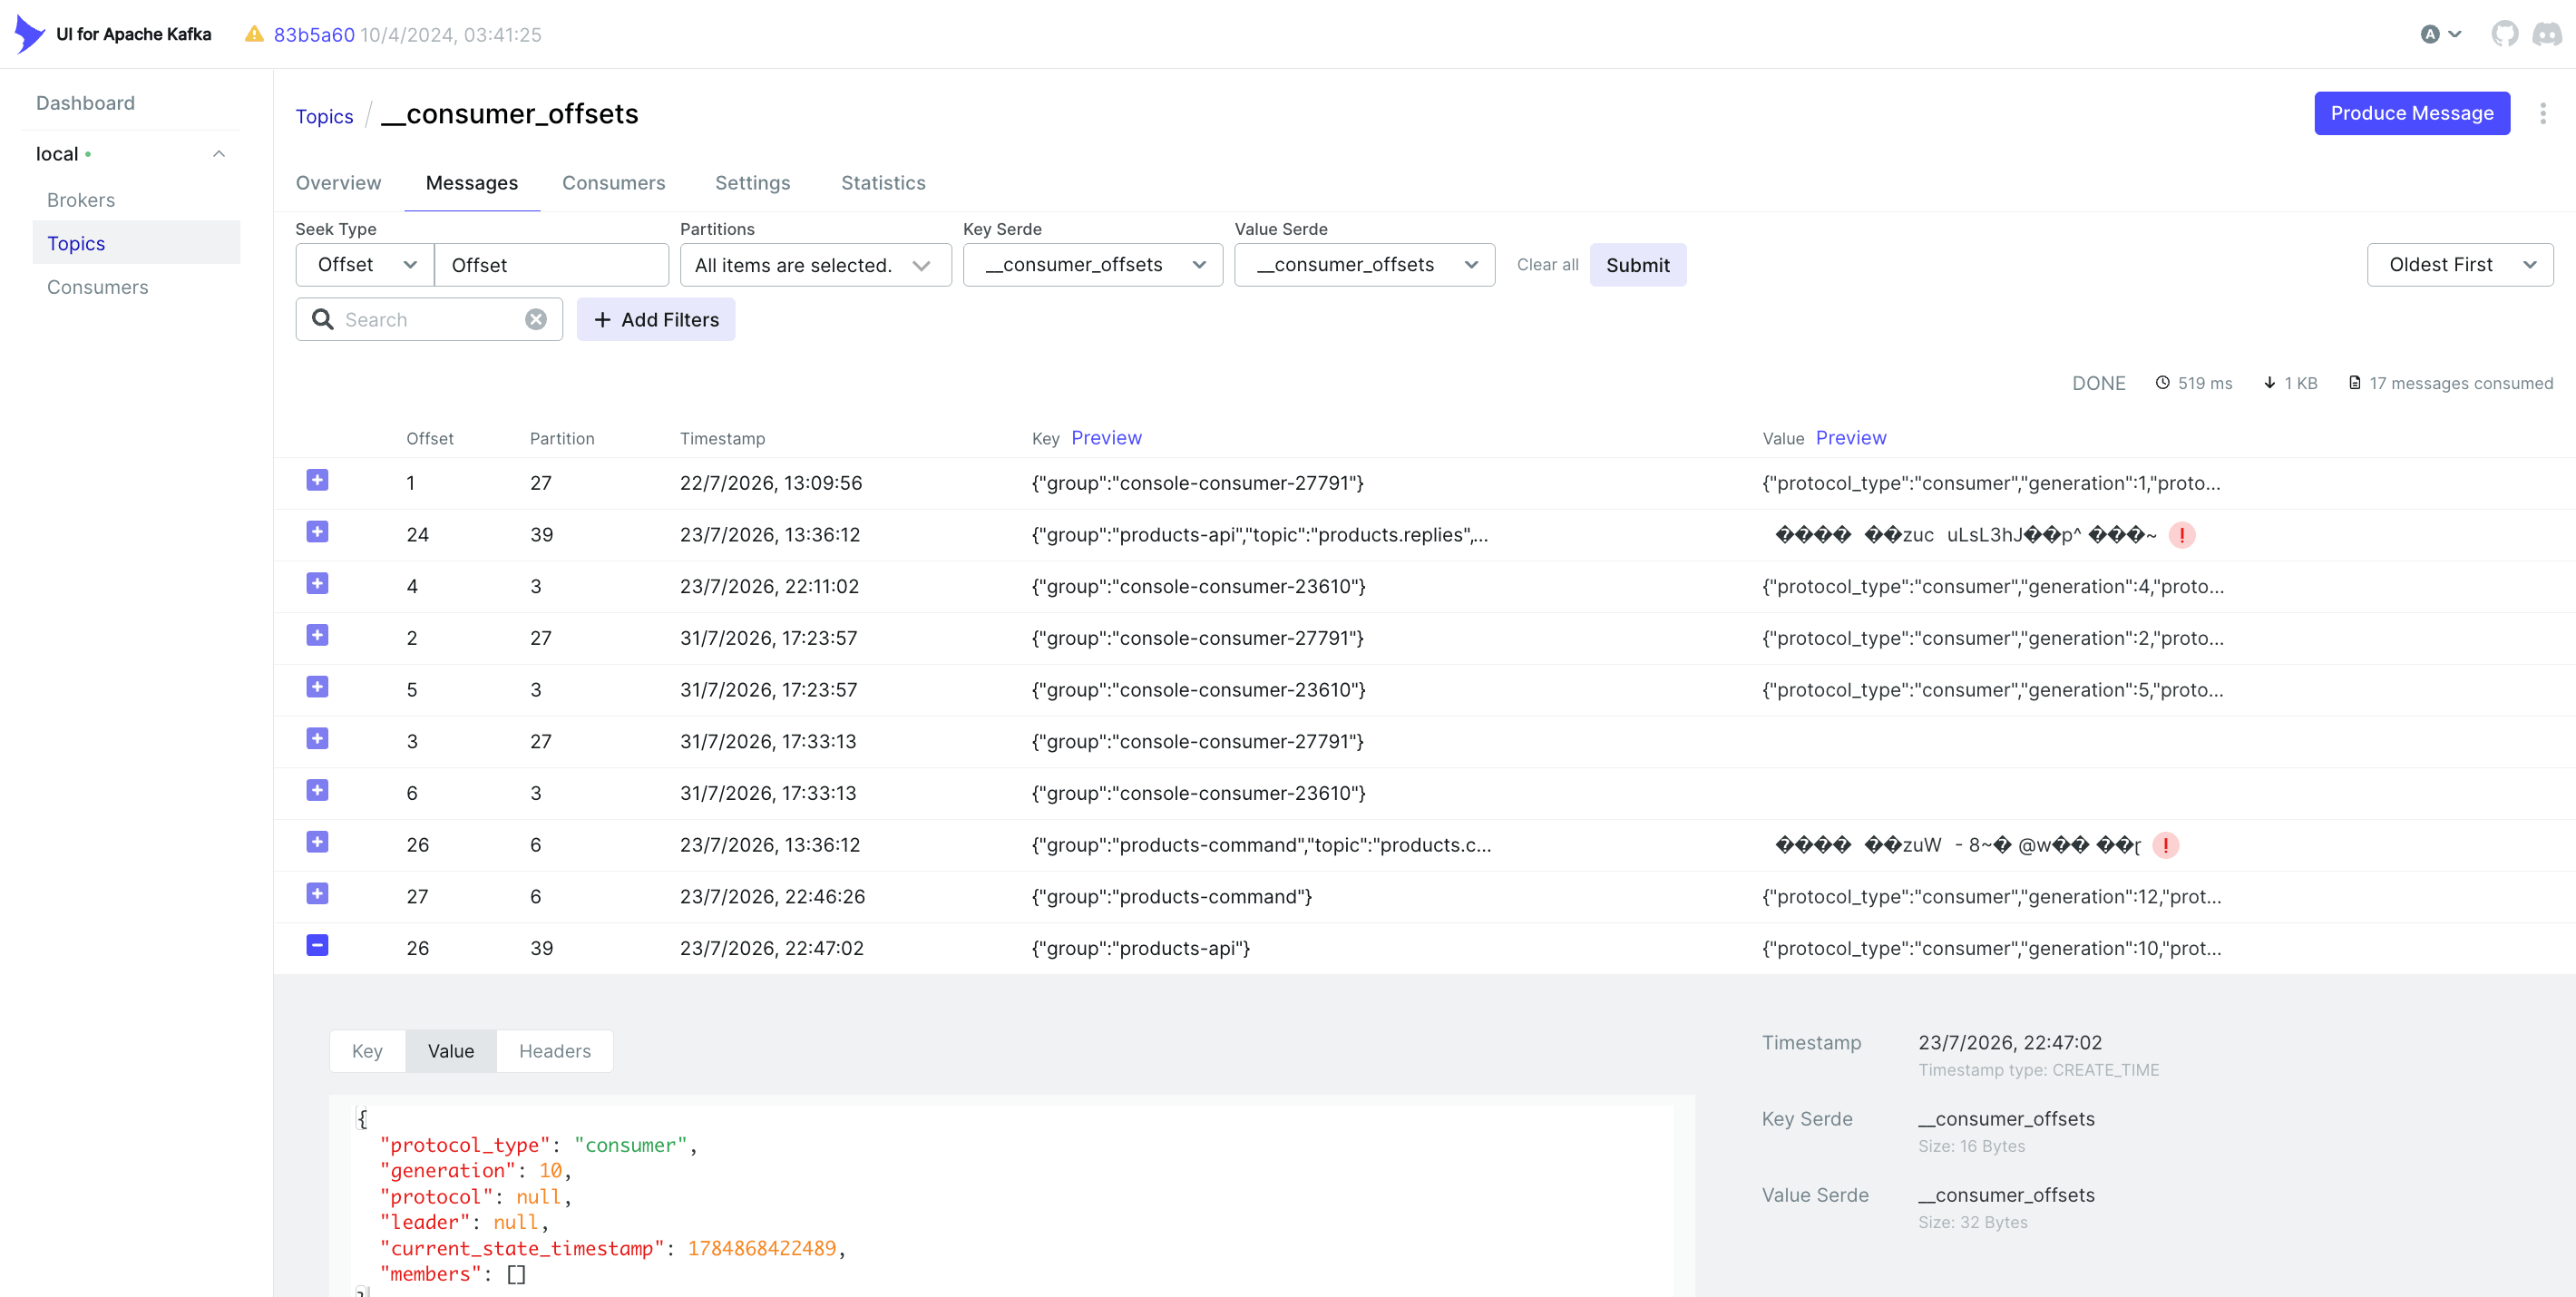Open the 83b5a60 commit link
This screenshot has height=1297, width=2576.
coord(314,34)
